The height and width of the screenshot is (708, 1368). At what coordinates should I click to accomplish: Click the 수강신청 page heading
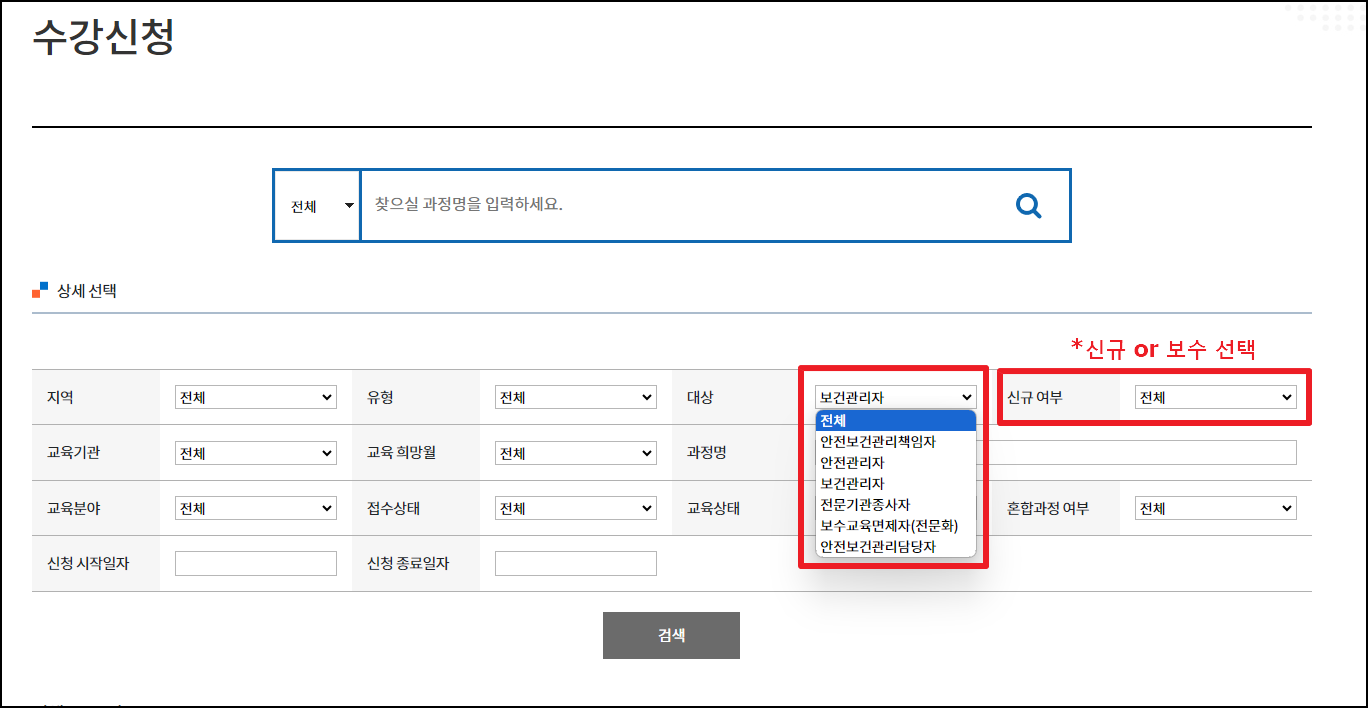coord(104,37)
